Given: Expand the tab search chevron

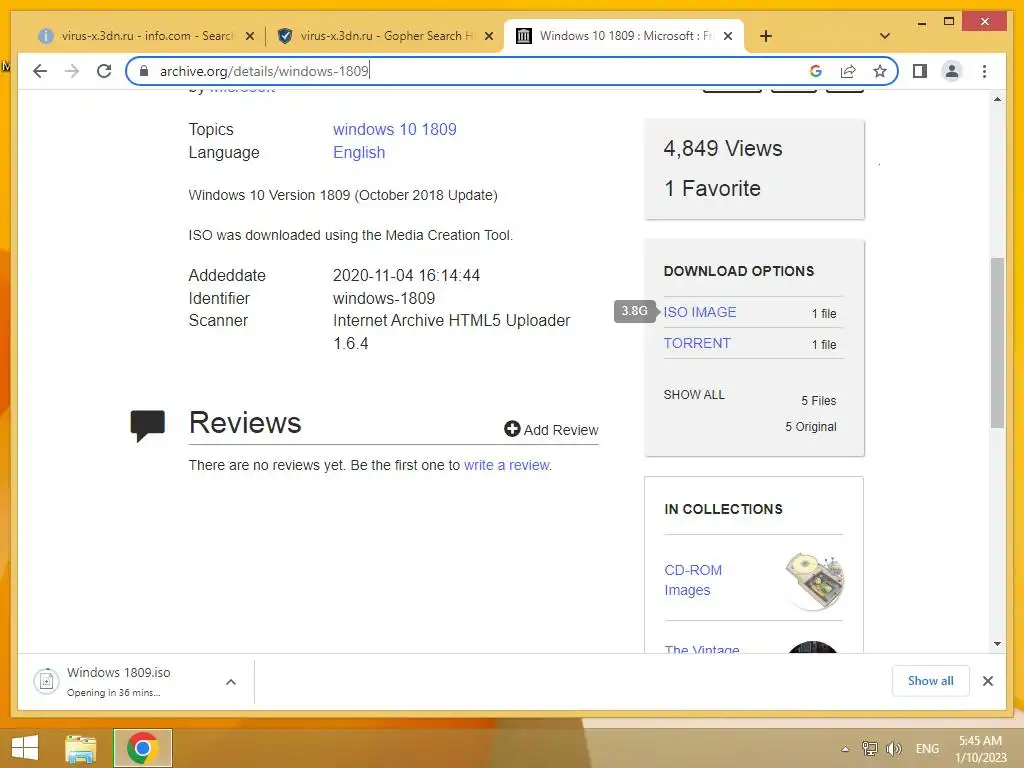Looking at the screenshot, I should point(885,36).
